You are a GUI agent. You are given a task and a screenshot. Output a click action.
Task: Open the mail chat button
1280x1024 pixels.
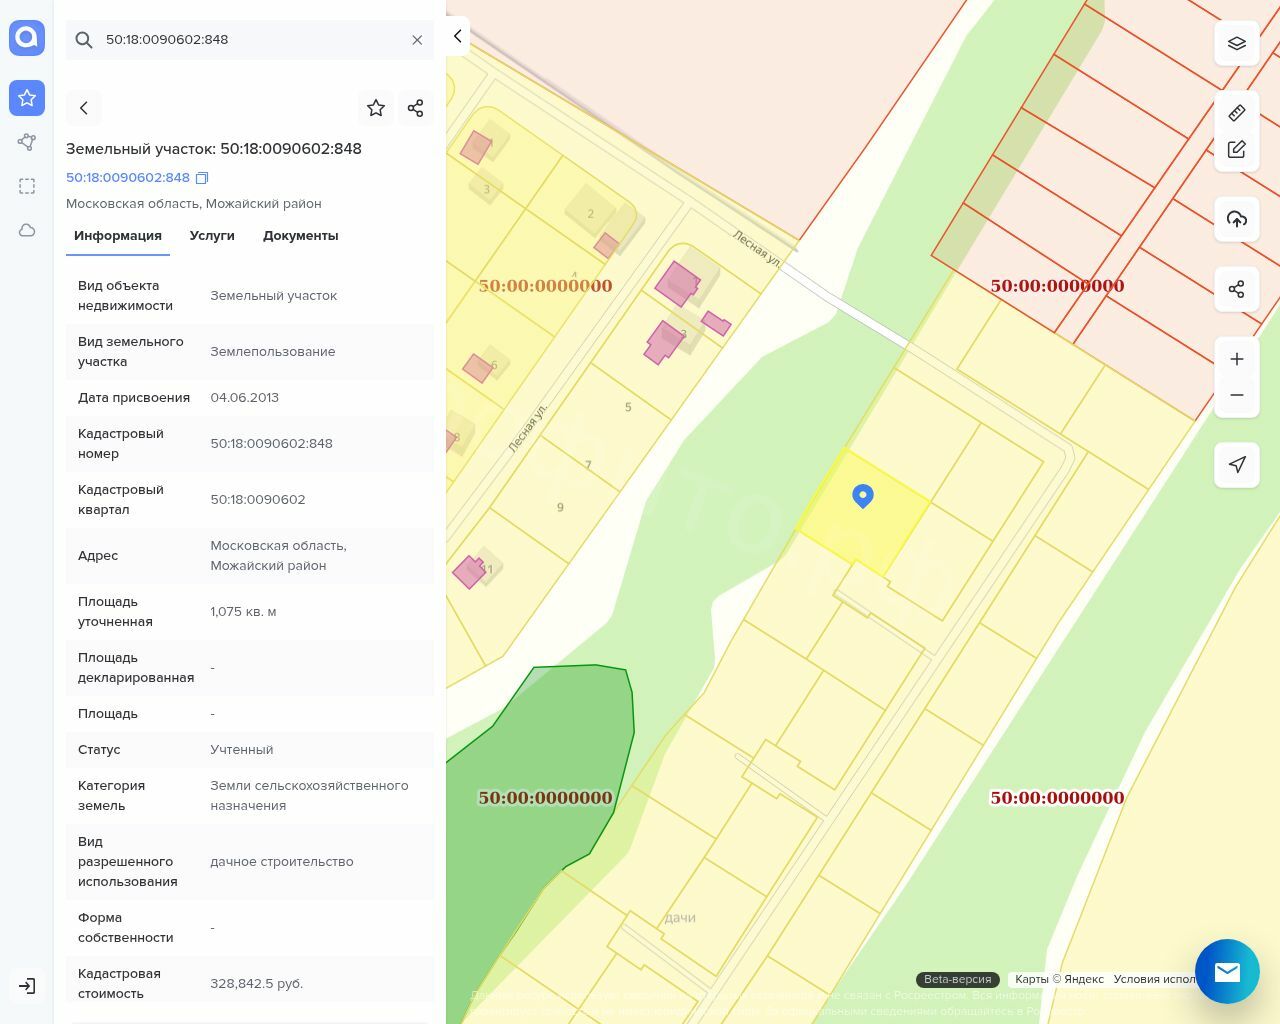pos(1227,971)
